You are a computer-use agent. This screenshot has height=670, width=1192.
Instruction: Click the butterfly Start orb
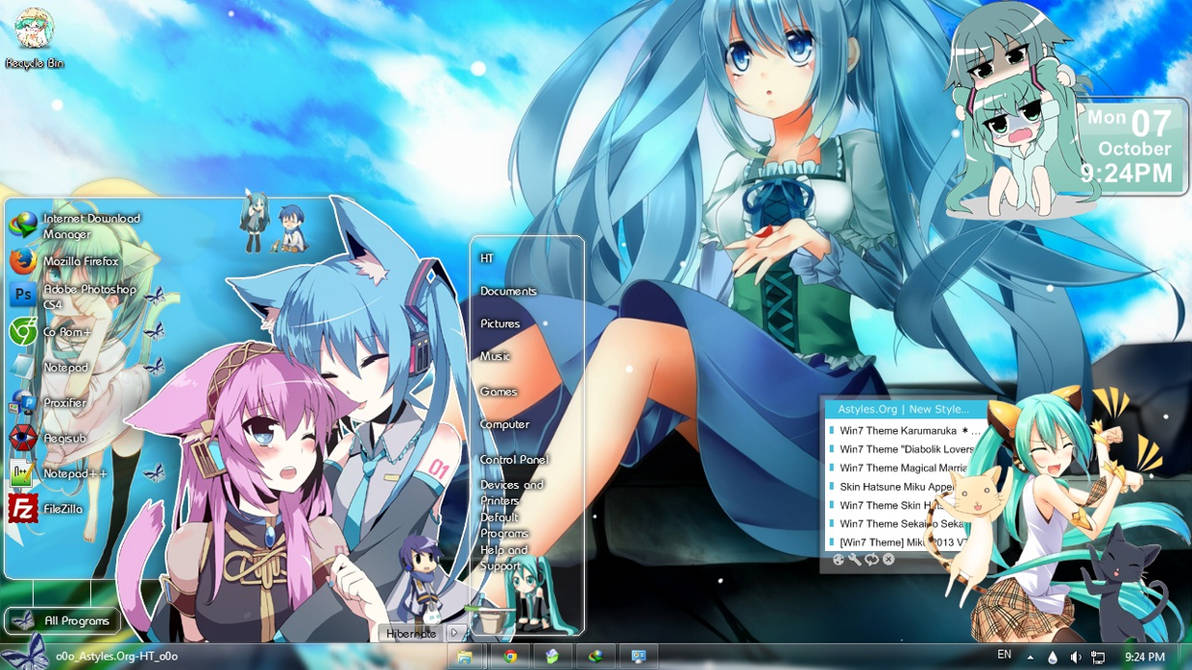click(x=24, y=653)
